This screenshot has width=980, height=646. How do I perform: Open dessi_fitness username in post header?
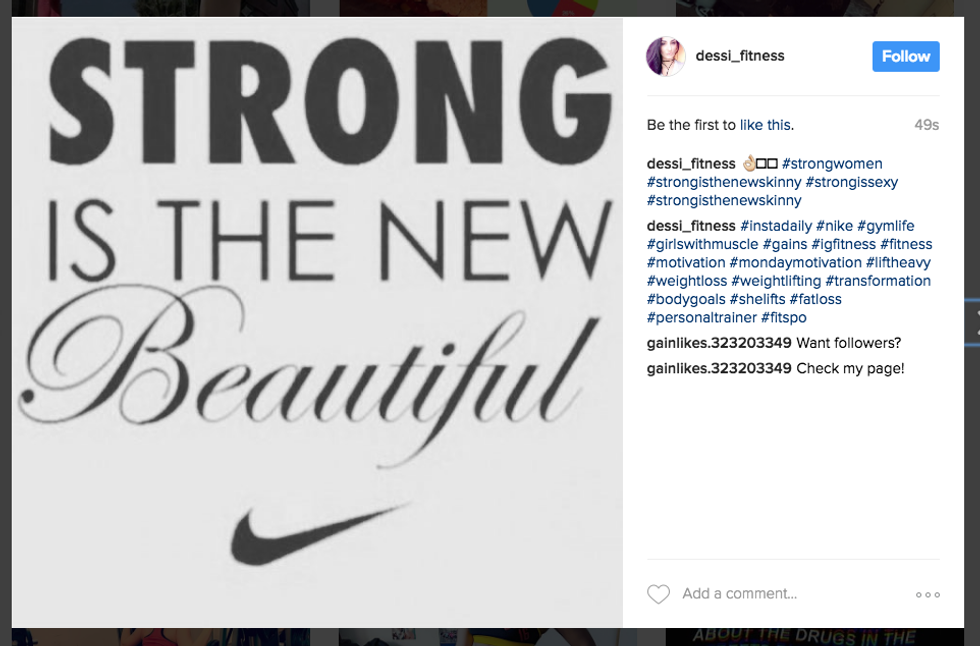(x=740, y=56)
